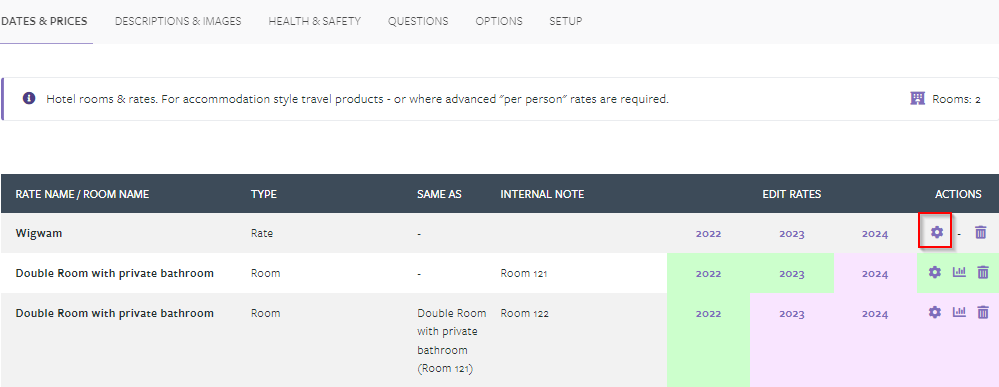View bar chart for Room 122

coord(959,312)
